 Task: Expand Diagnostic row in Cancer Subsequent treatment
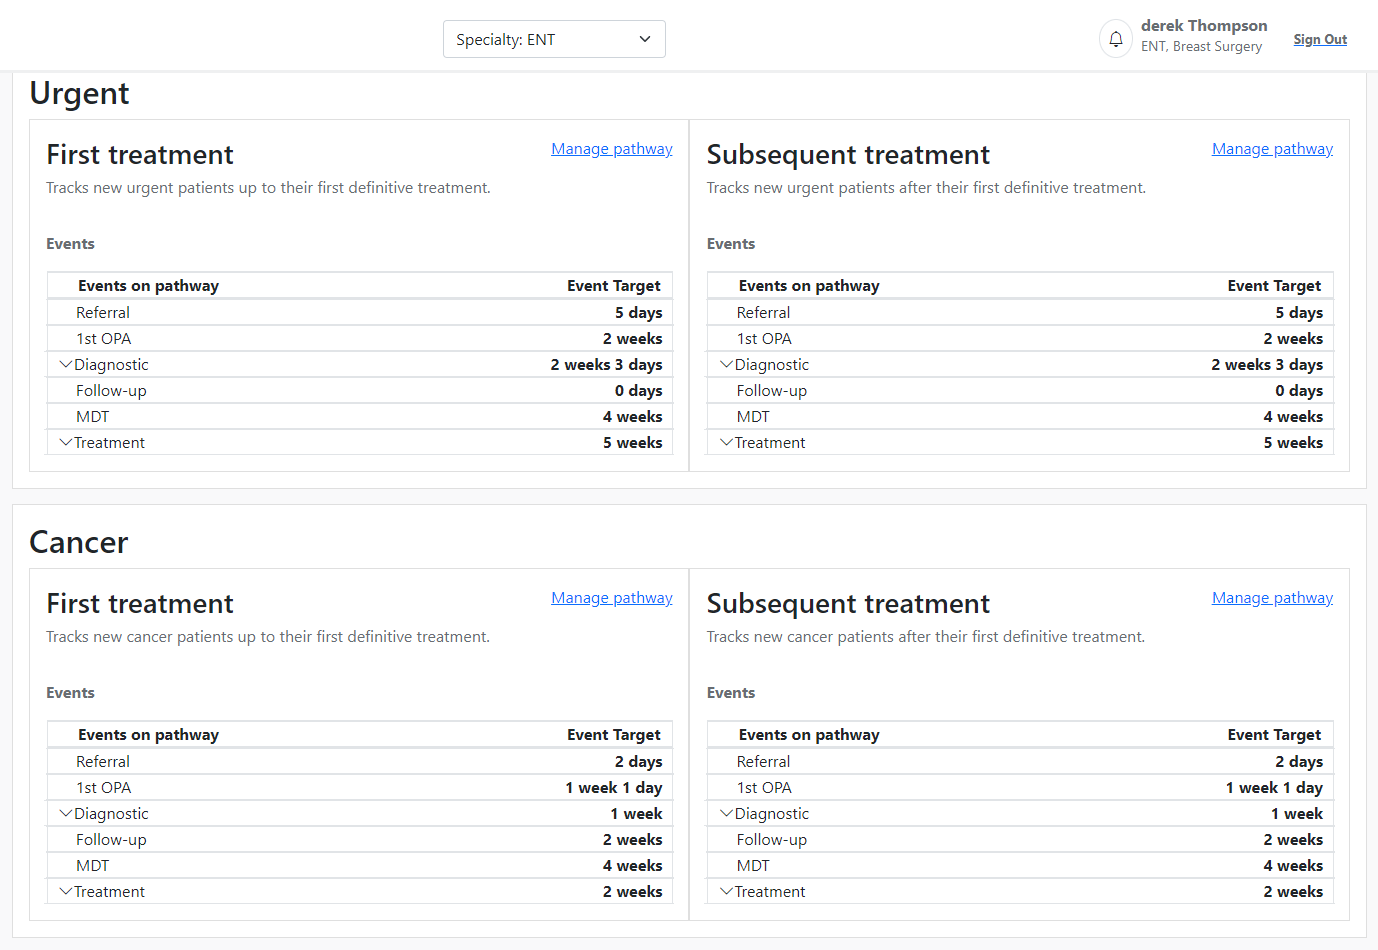pyautogui.click(x=727, y=814)
